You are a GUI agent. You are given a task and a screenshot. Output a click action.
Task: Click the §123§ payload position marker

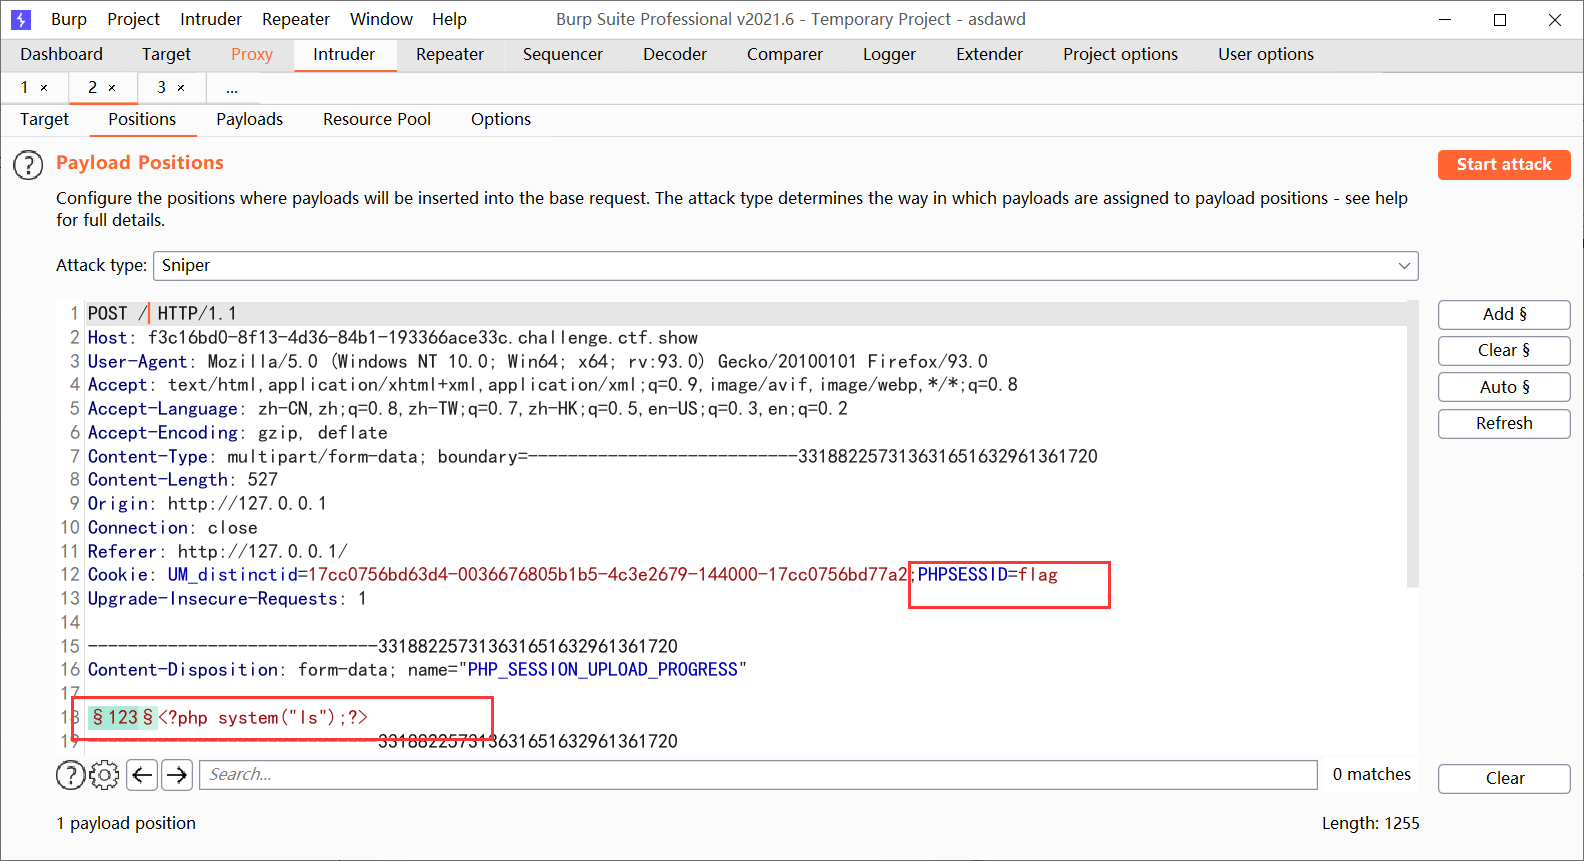point(123,718)
